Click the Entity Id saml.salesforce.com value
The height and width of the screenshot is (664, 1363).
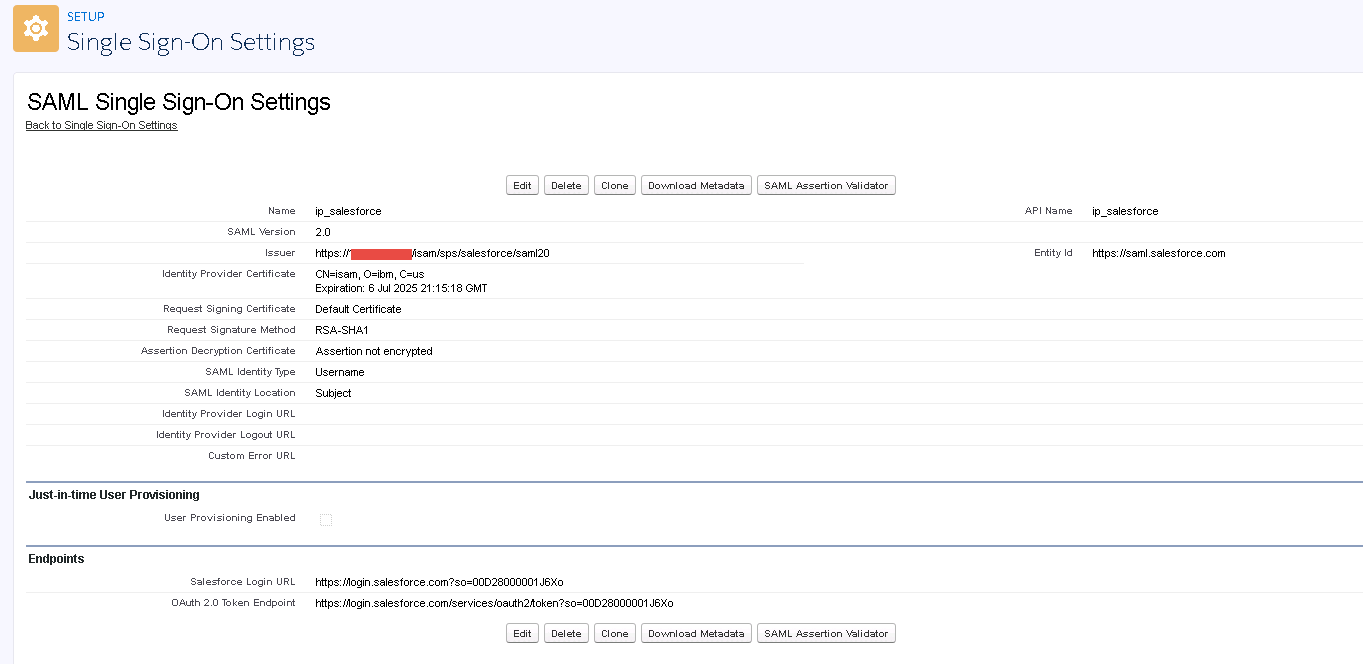pyautogui.click(x=1157, y=253)
